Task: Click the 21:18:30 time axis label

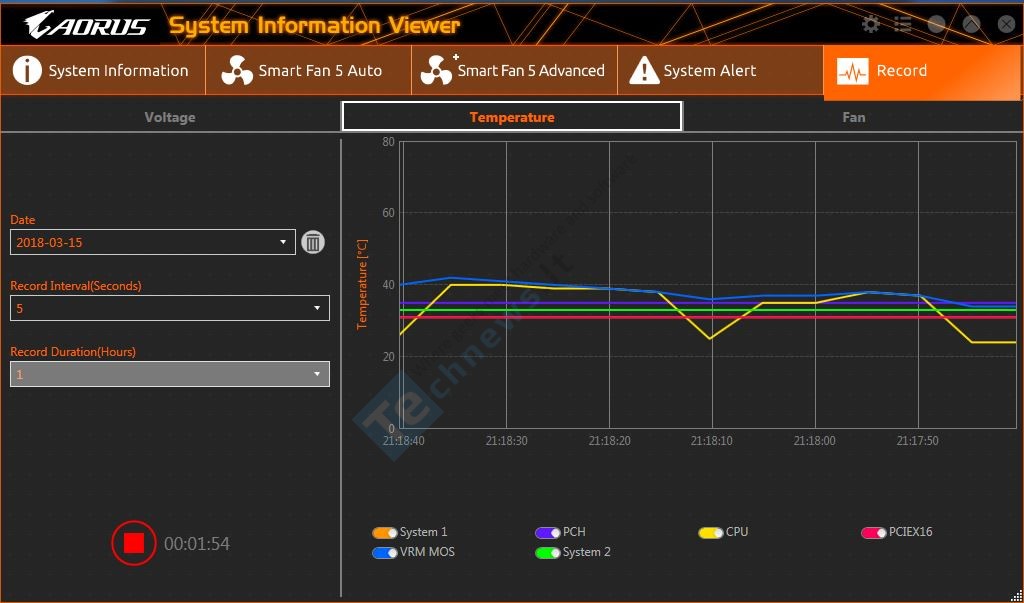Action: pyautogui.click(x=507, y=441)
